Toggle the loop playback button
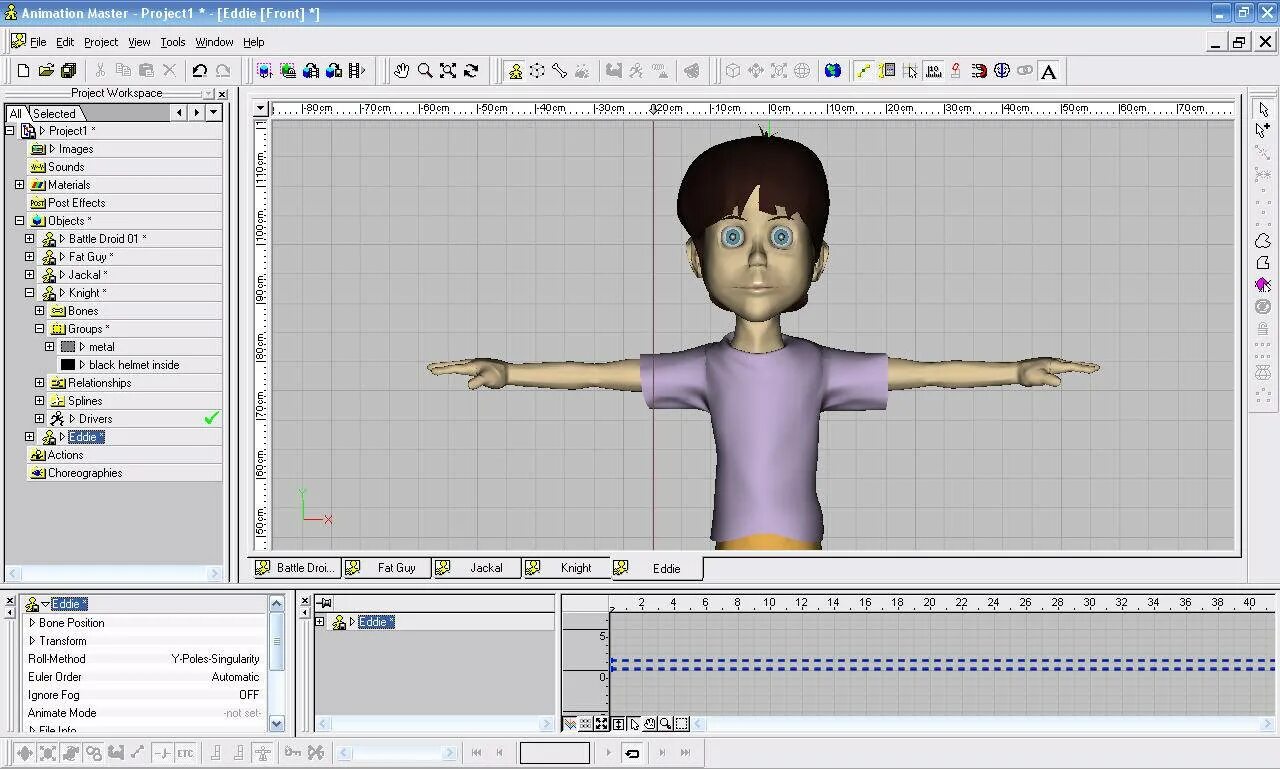Image resolution: width=1280 pixels, height=770 pixels. tap(632, 753)
